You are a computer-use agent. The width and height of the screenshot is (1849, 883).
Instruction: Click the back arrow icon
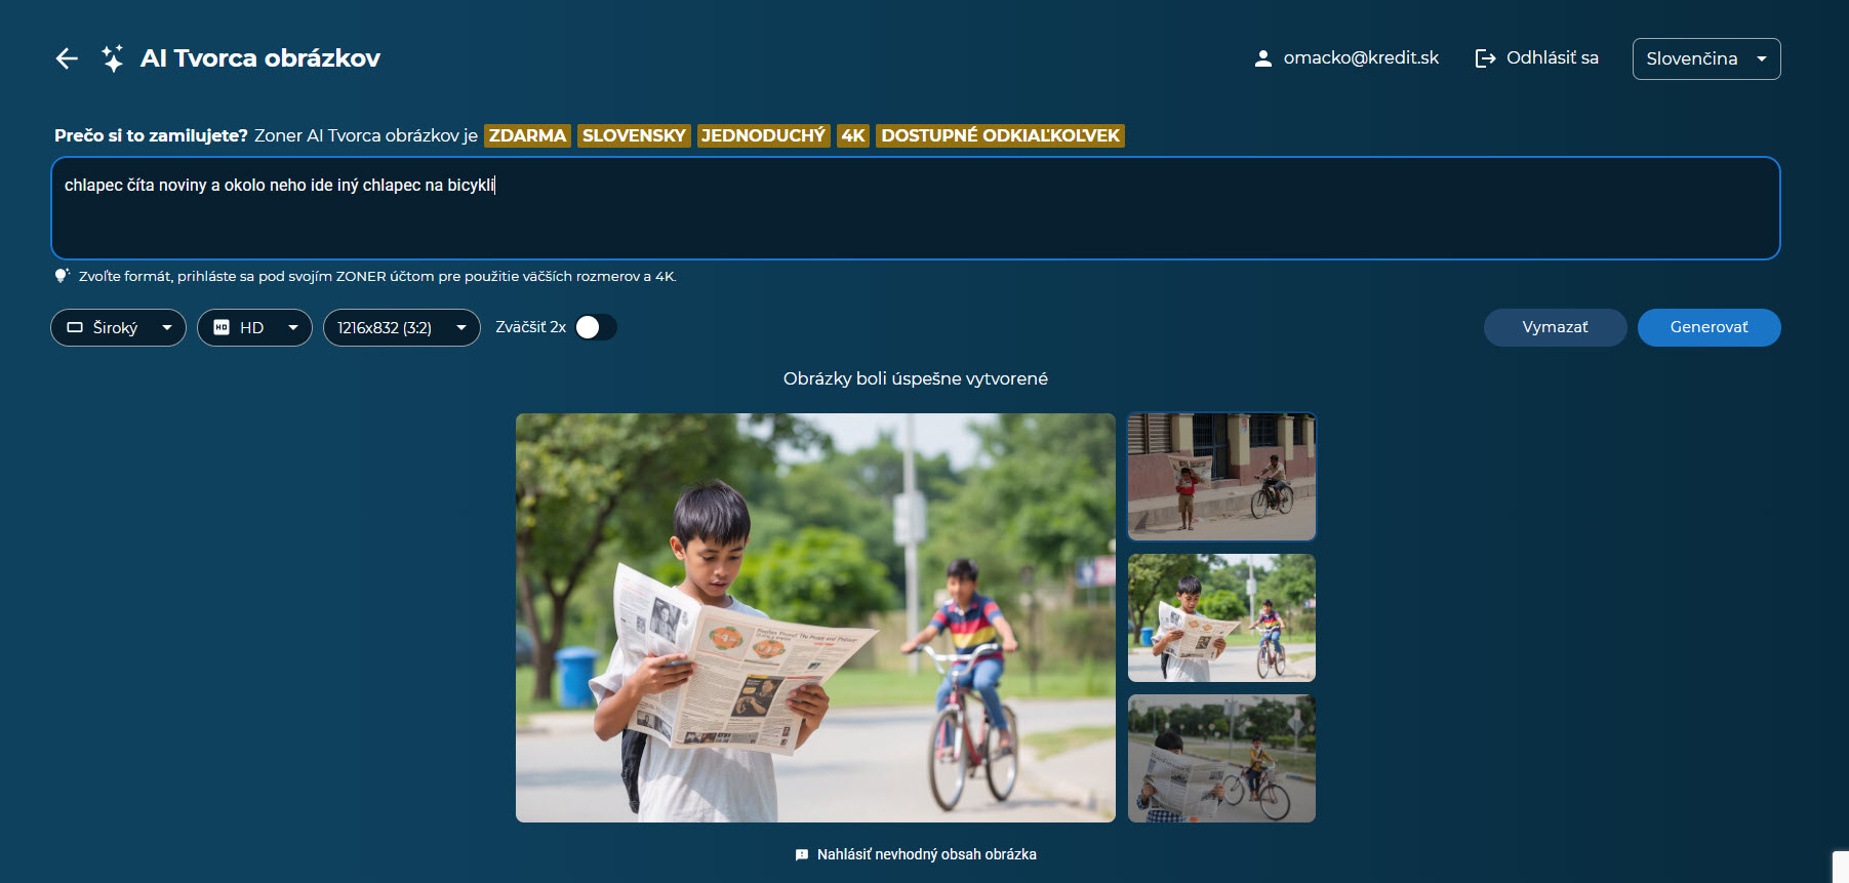click(x=66, y=59)
